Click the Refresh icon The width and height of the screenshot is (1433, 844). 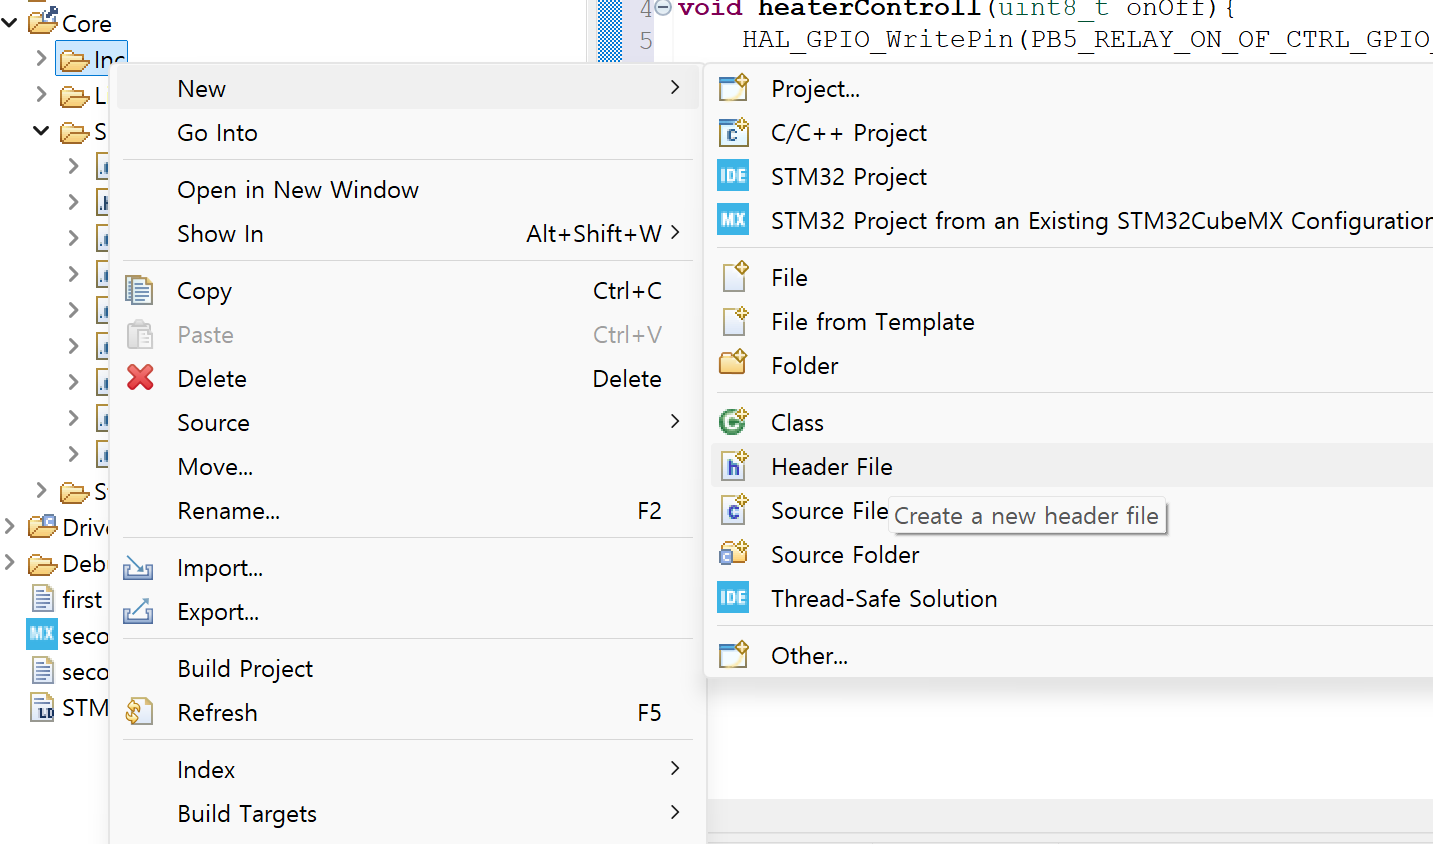[139, 712]
